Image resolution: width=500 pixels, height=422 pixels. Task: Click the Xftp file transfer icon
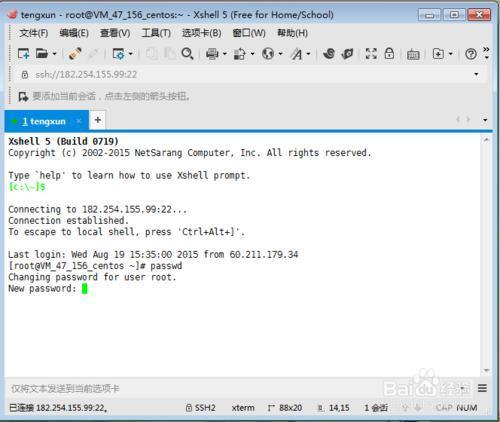347,53
